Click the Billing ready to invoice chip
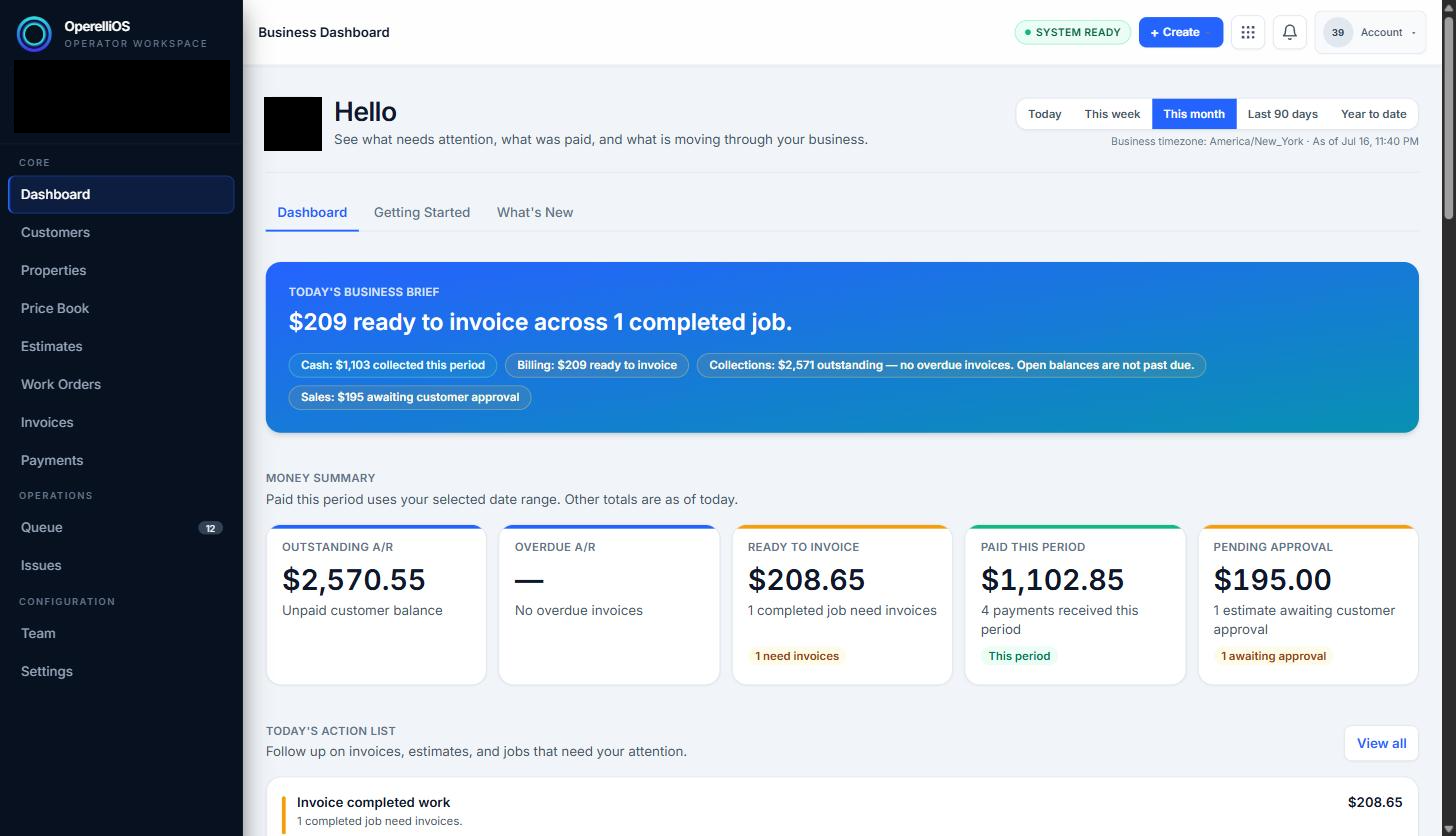The height and width of the screenshot is (836, 1456). [597, 365]
